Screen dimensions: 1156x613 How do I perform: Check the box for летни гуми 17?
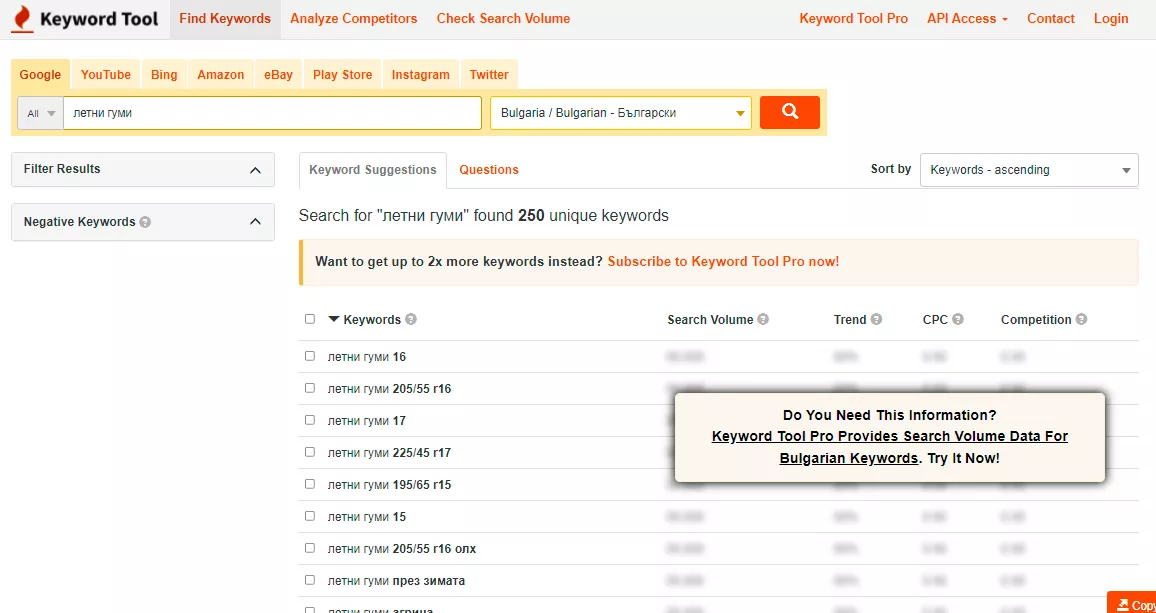point(310,420)
